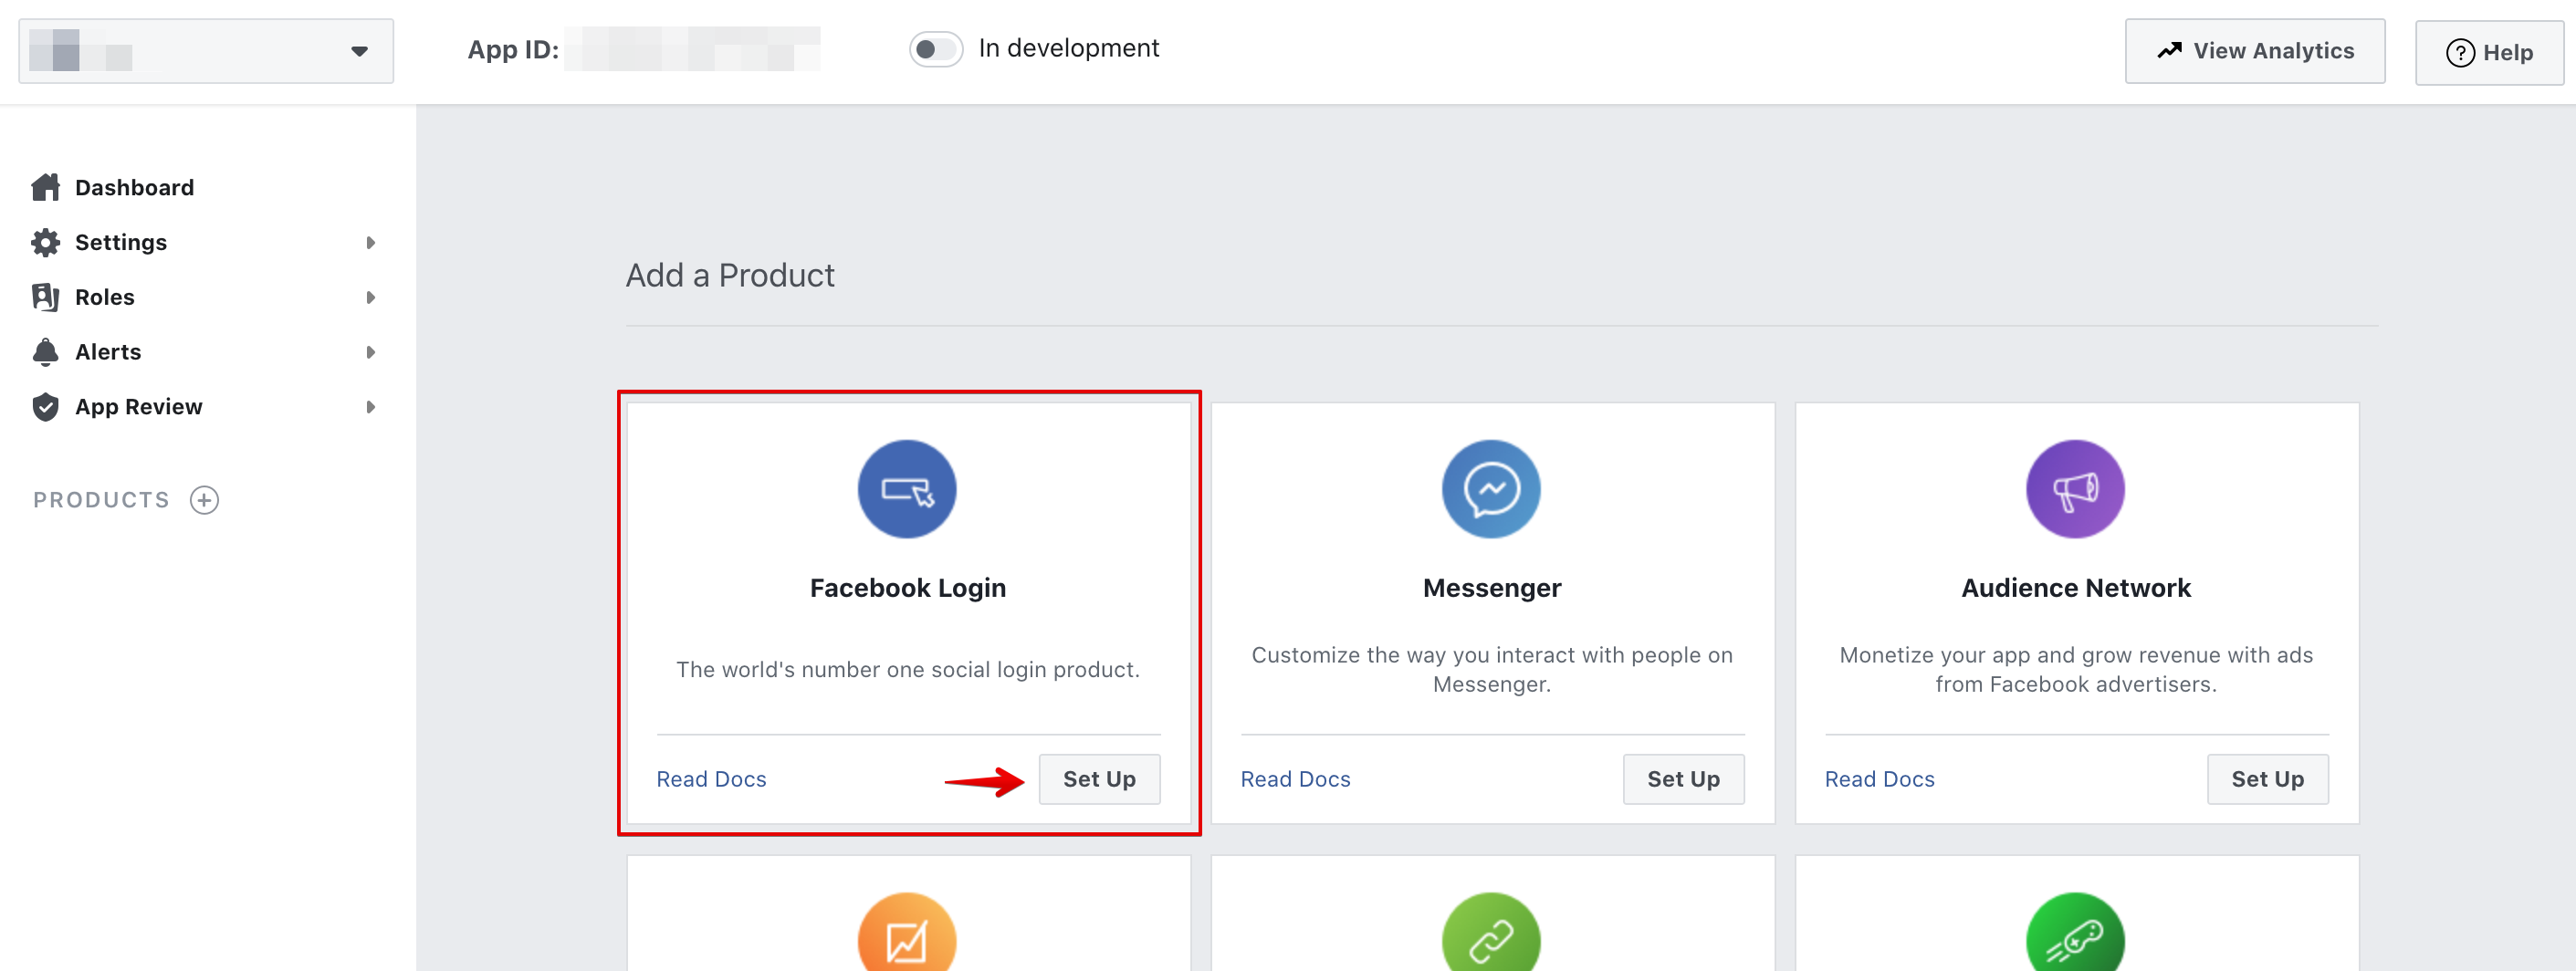2576x971 pixels.
Task: Click the Audience Network megaphone icon
Action: coord(2075,489)
